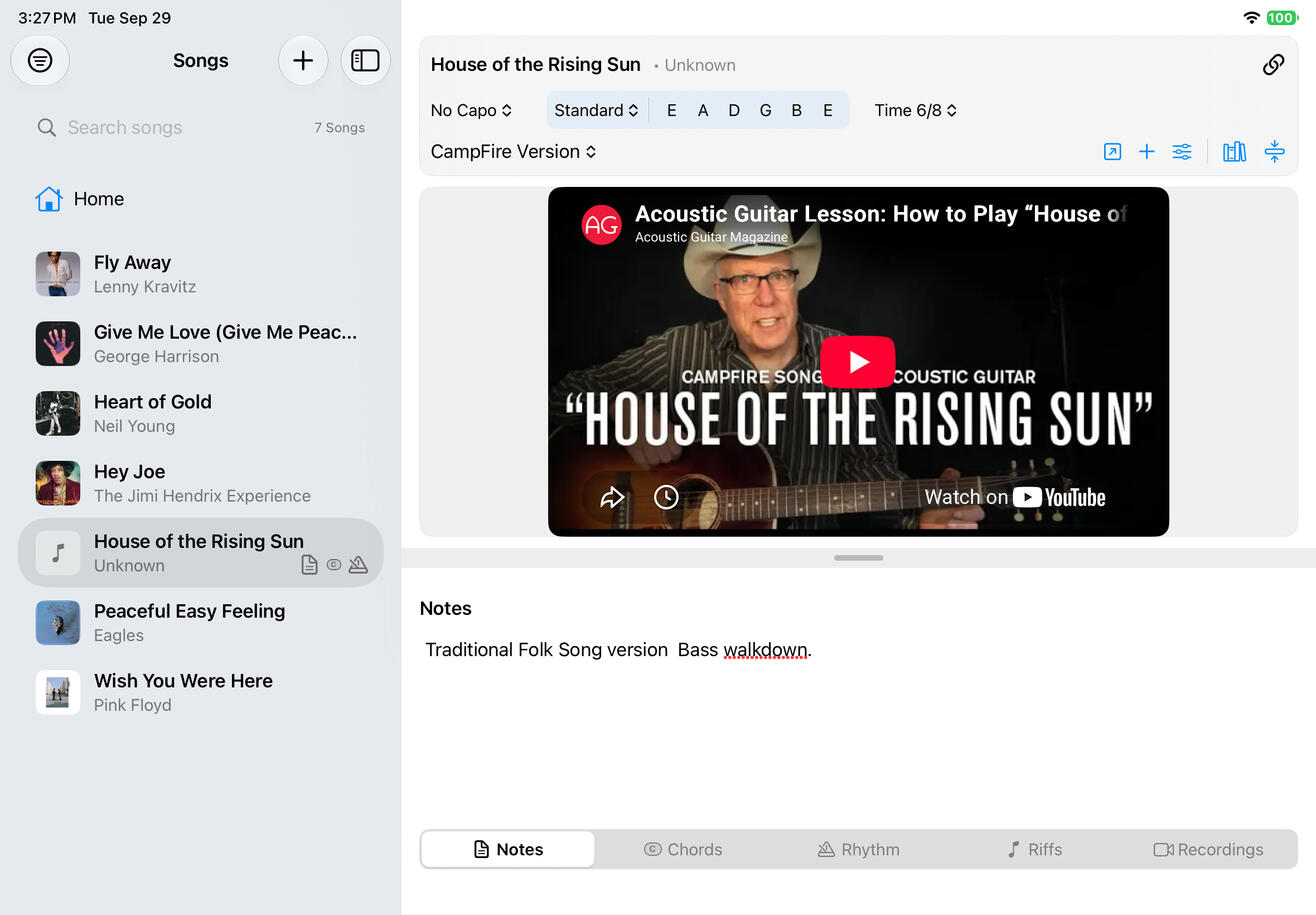Open the sliders settings icon in toolbar

coord(1182,152)
